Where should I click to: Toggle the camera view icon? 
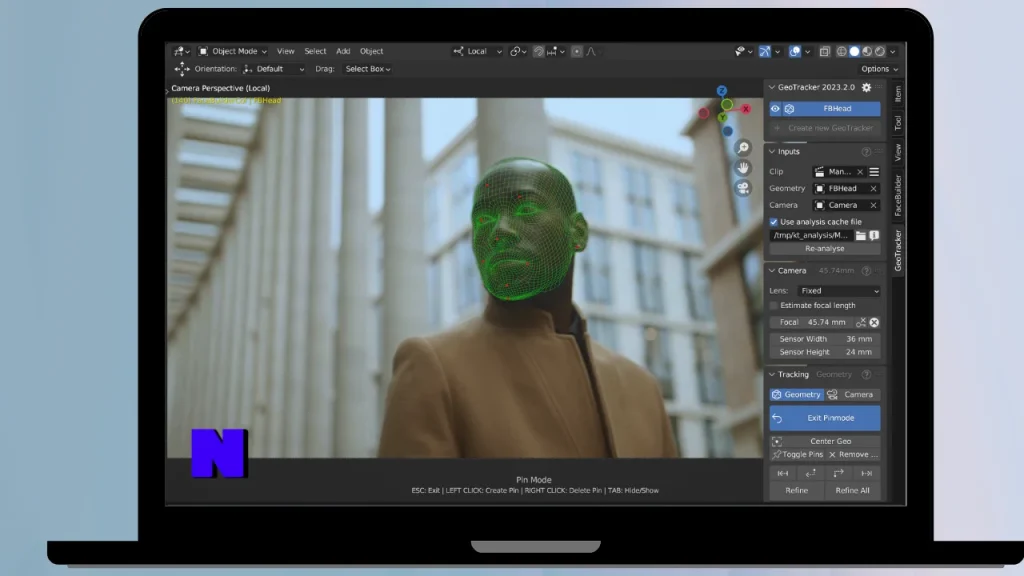(743, 188)
